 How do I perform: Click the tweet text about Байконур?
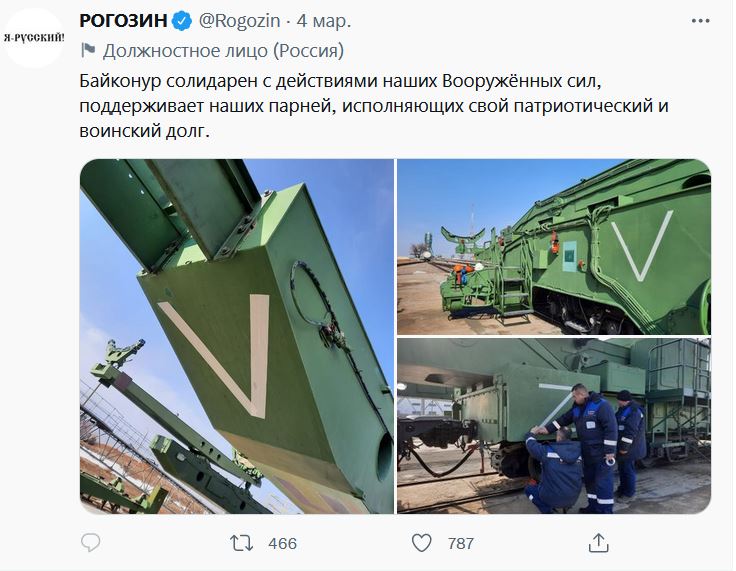[x=374, y=106]
